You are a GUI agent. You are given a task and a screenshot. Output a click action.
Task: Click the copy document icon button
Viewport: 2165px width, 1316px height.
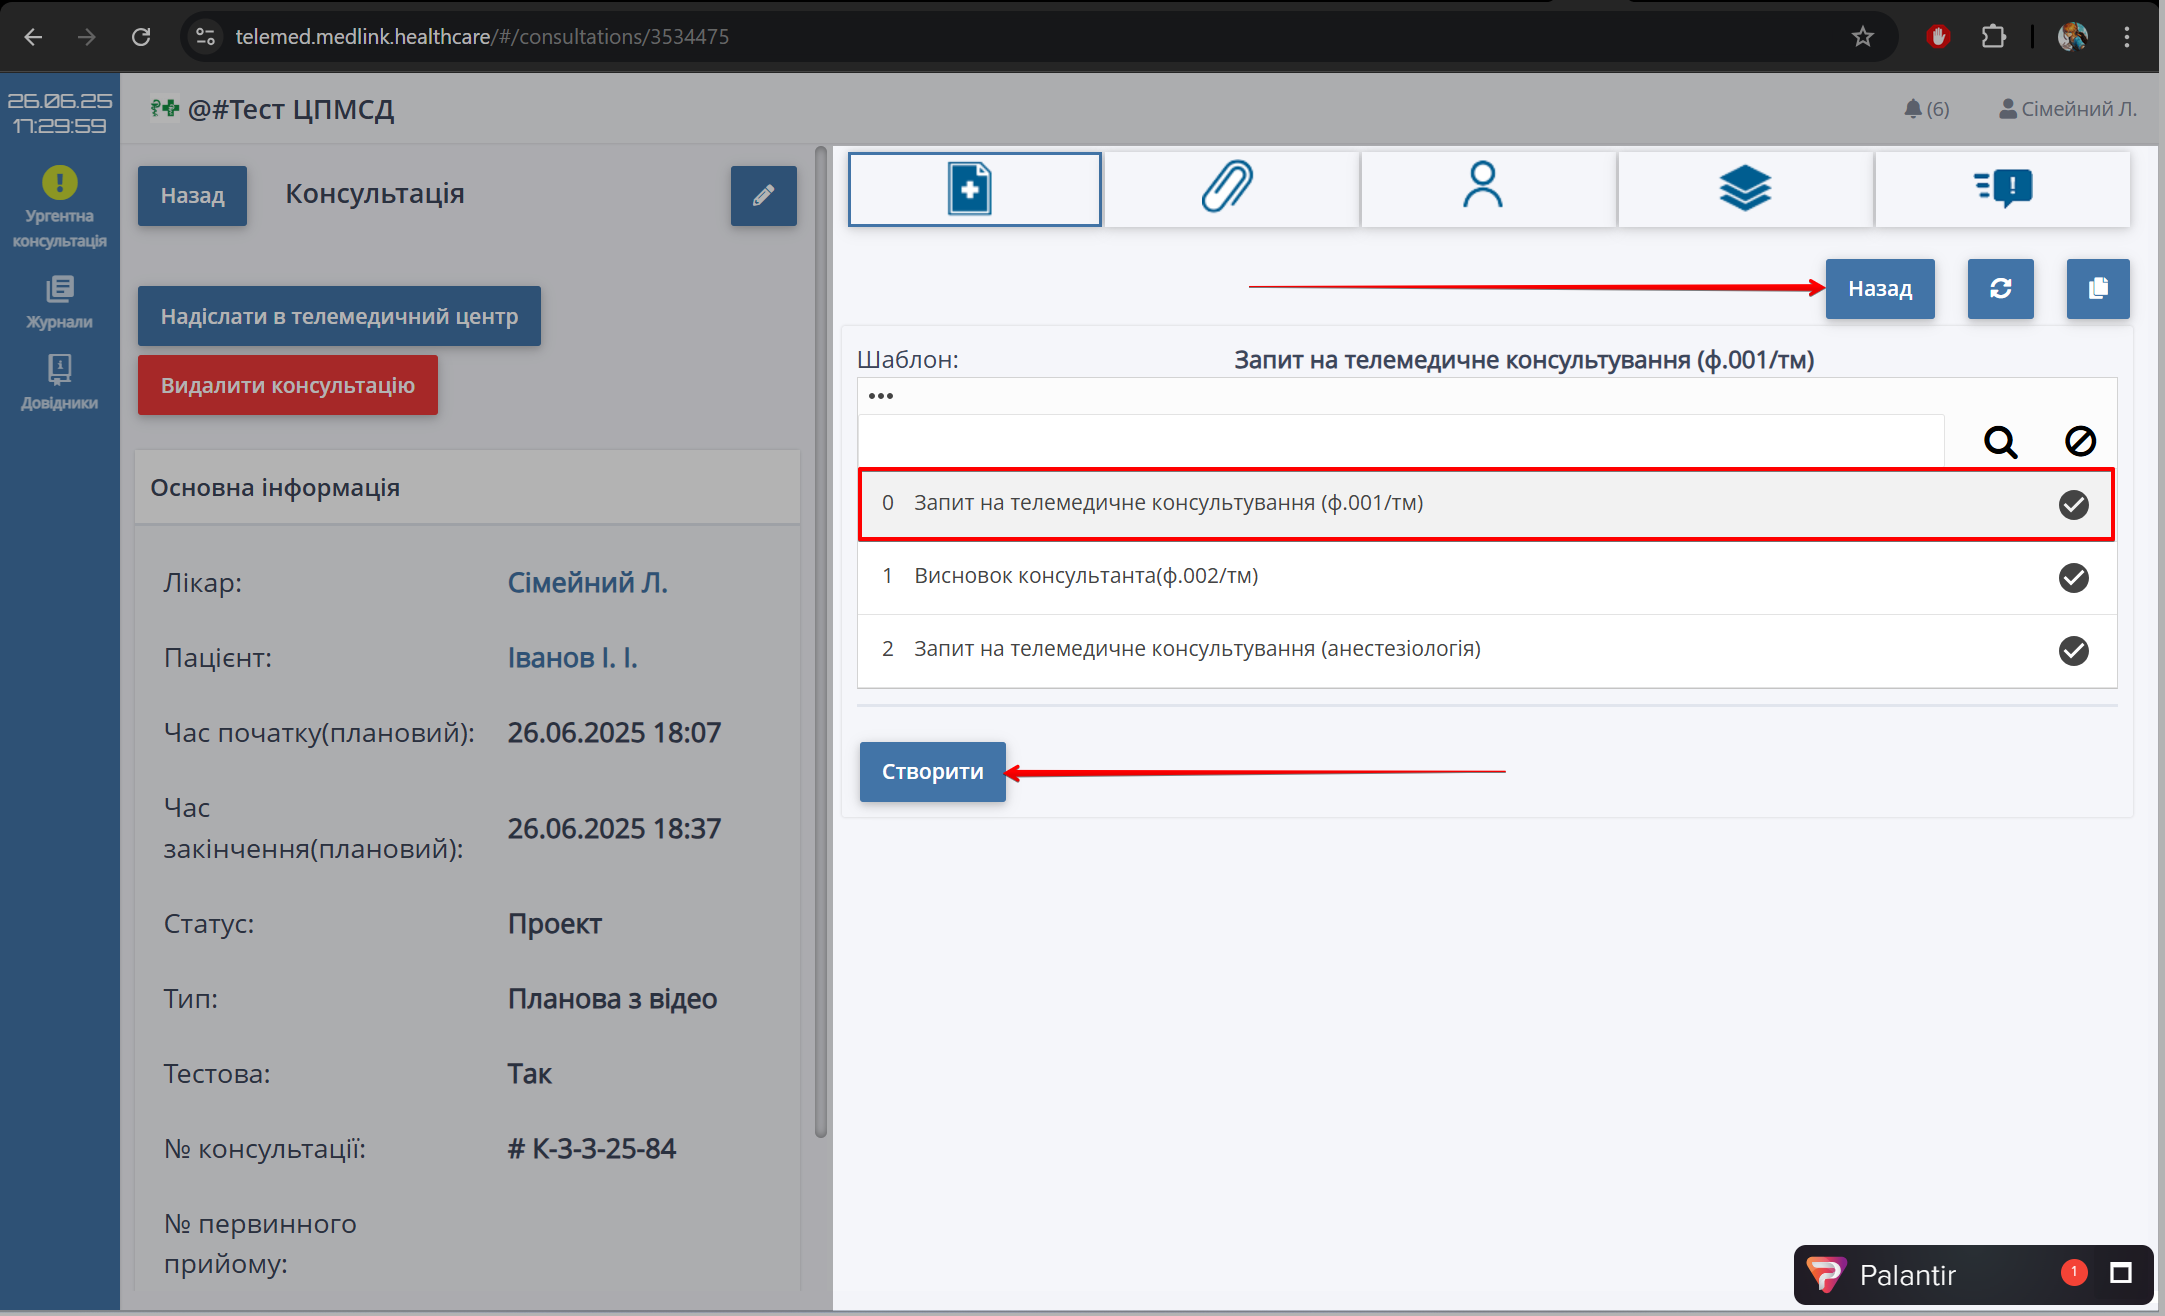click(x=2097, y=289)
